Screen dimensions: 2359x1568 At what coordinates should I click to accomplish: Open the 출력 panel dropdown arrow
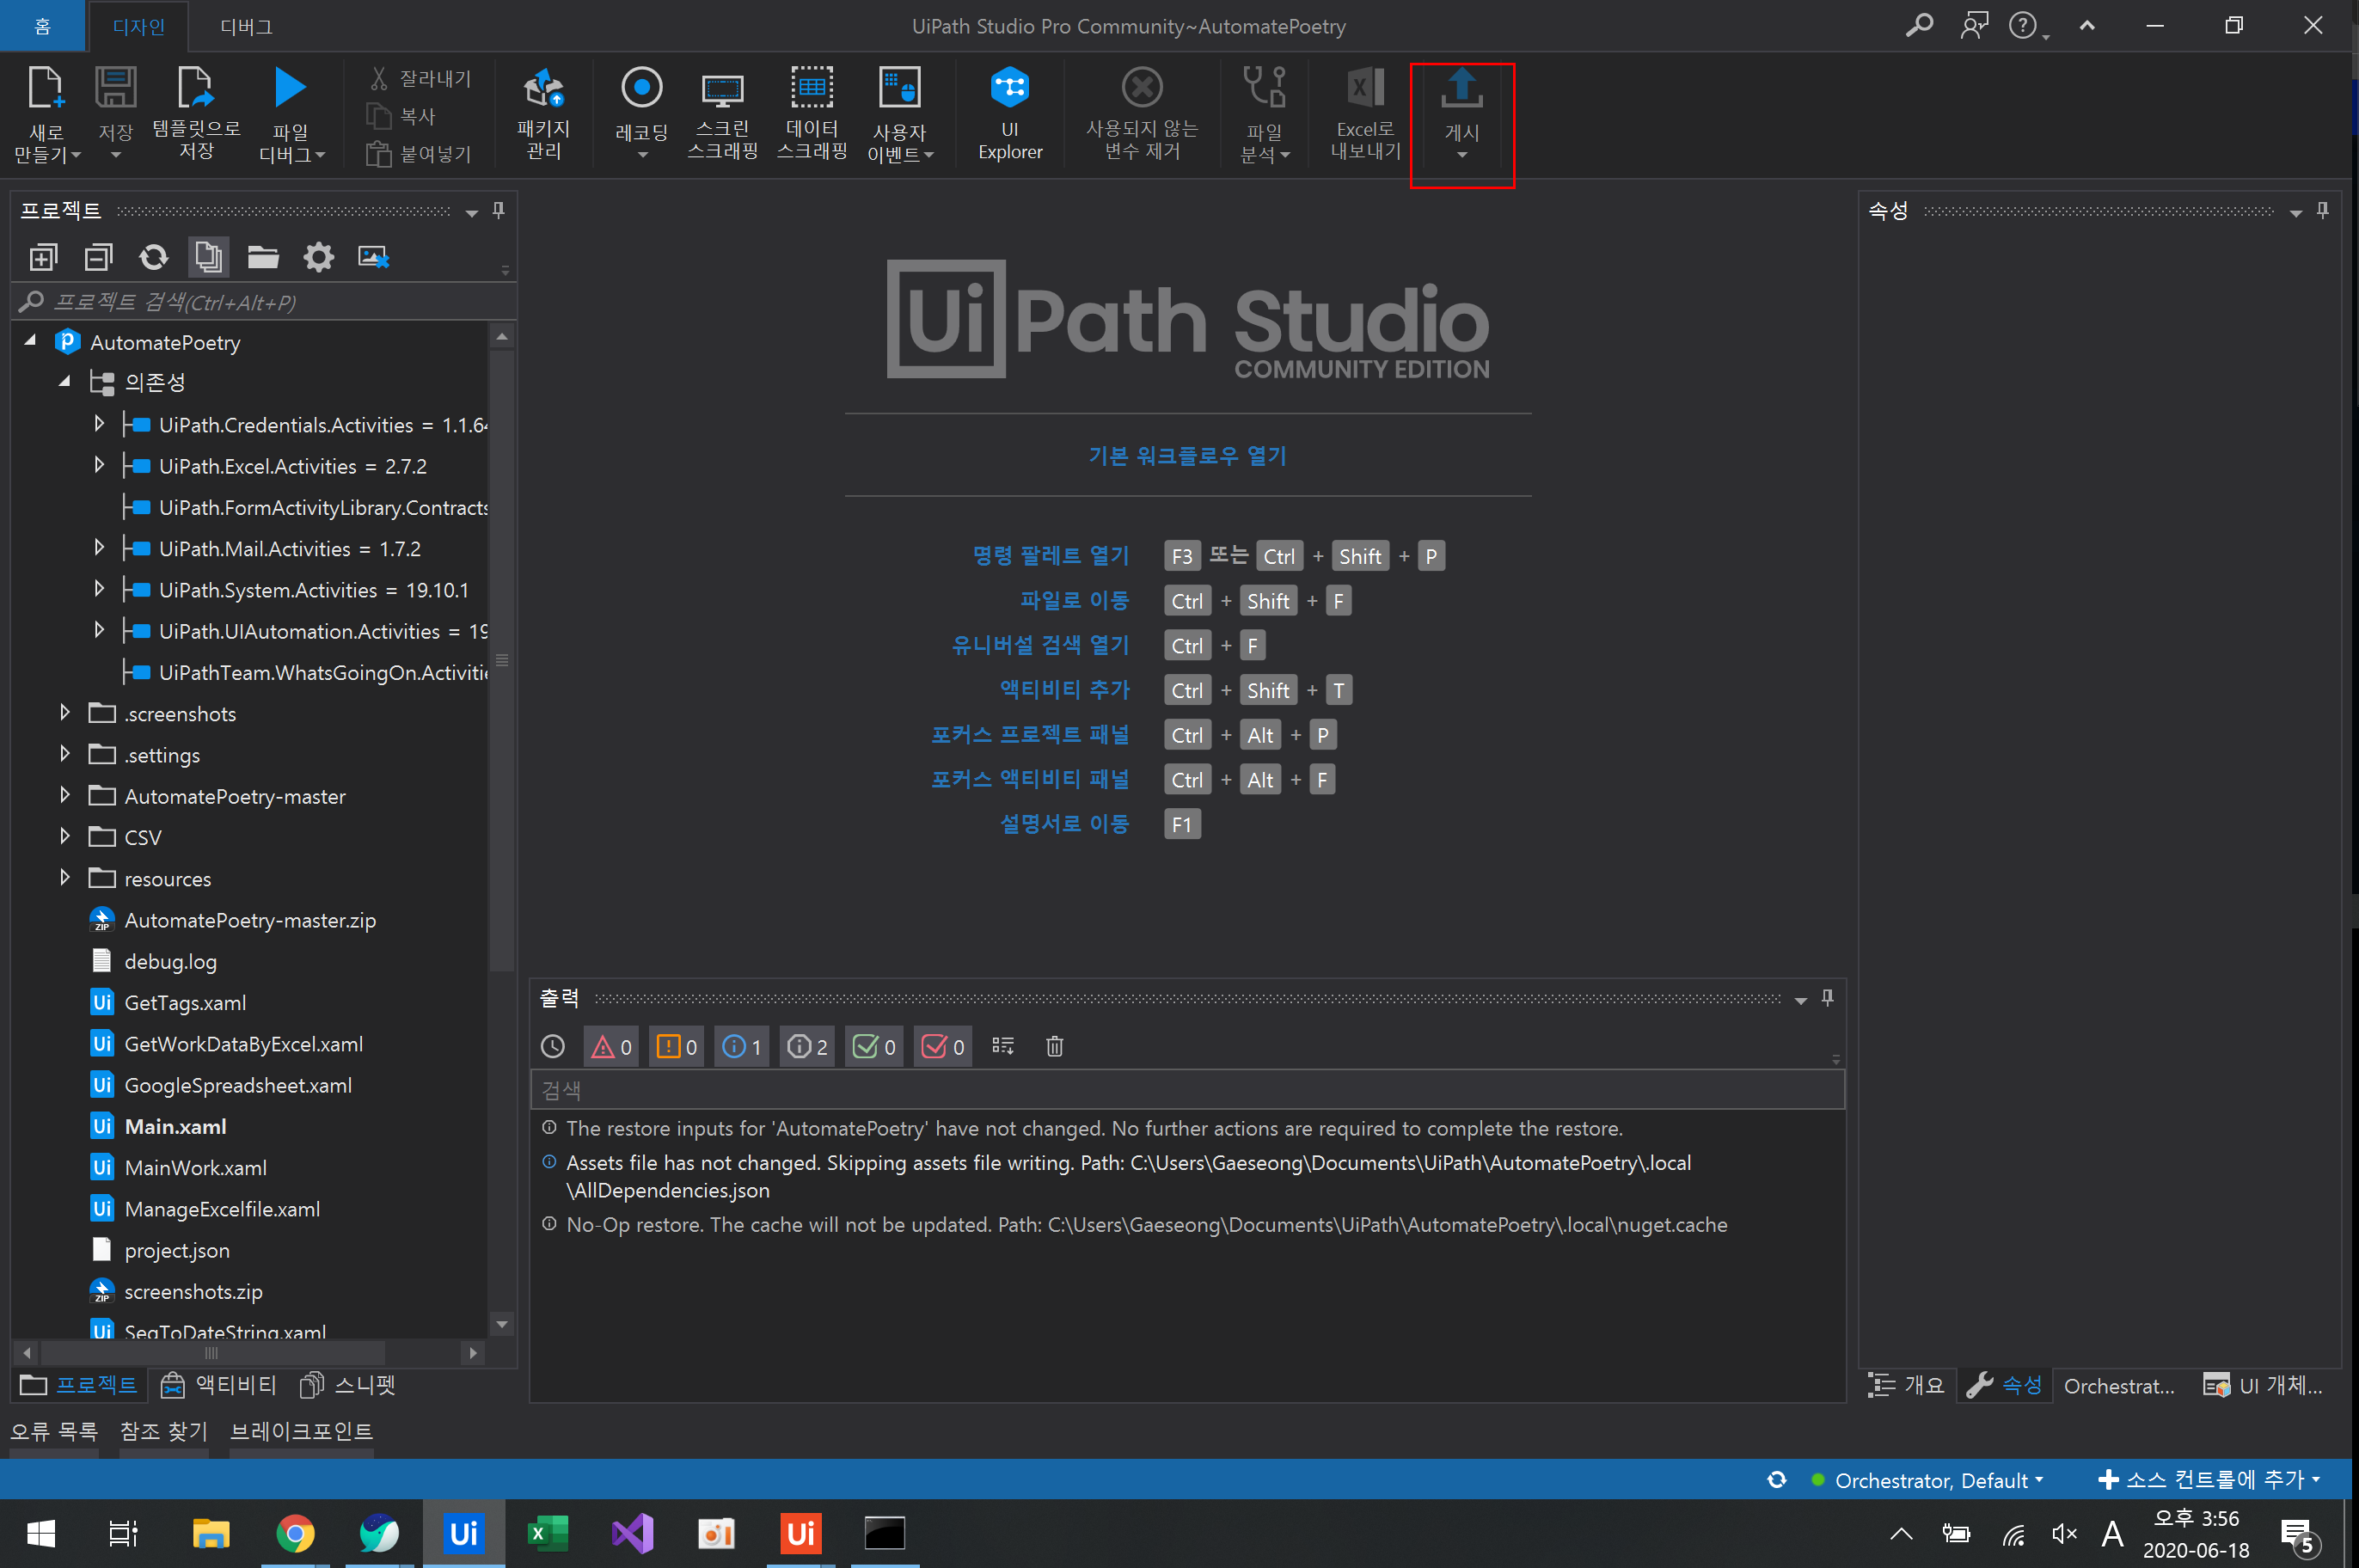[x=1800, y=1000]
